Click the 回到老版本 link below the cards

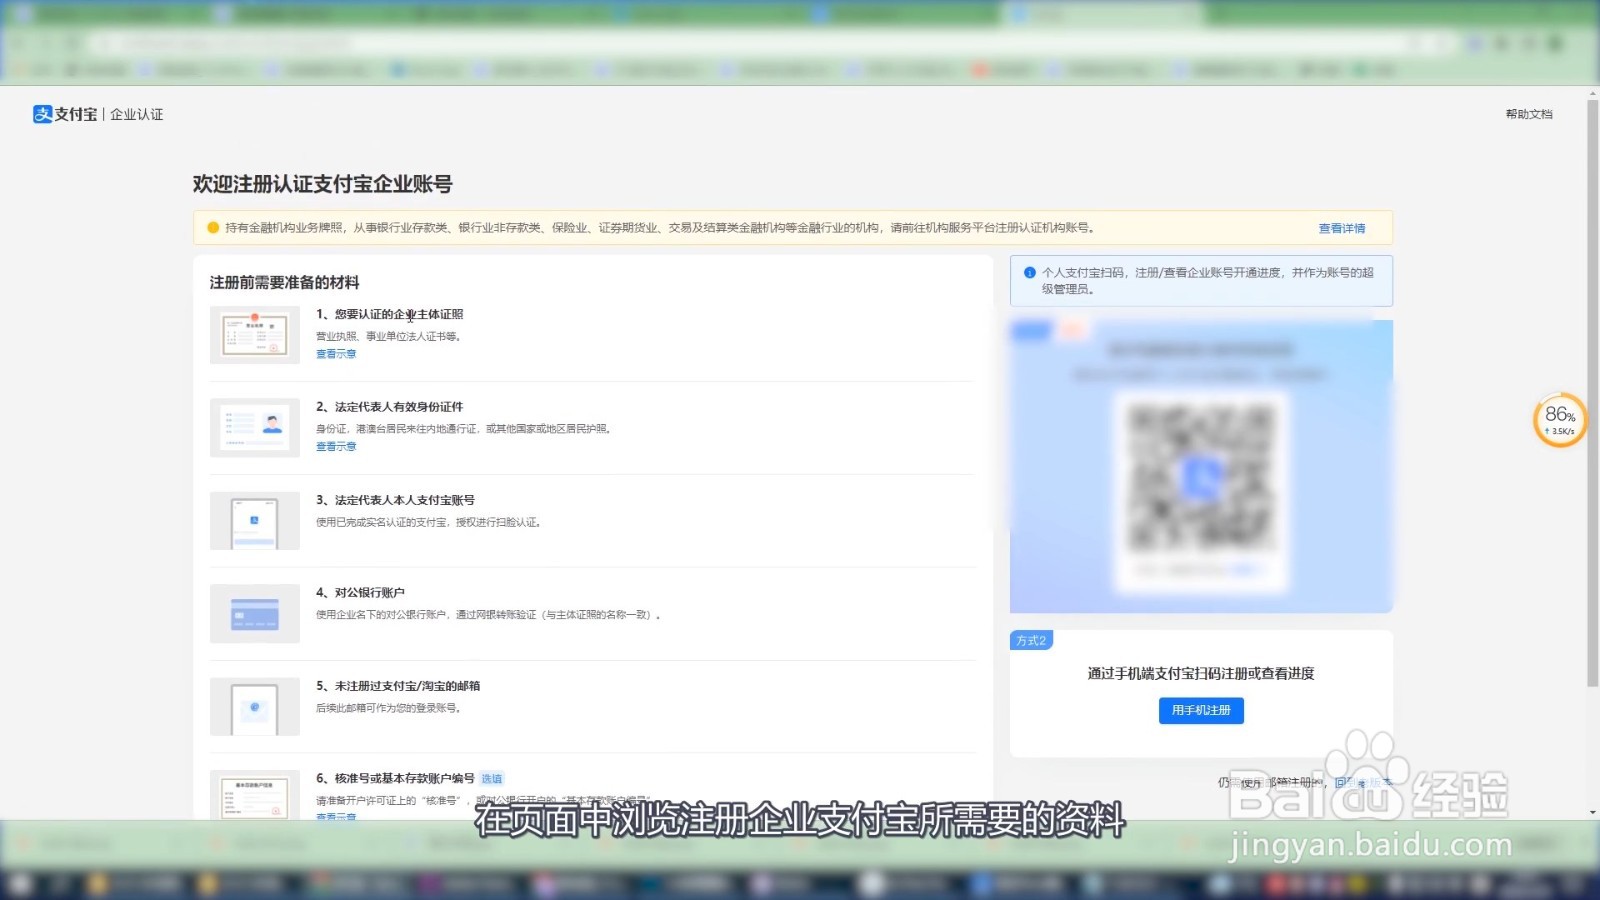(1362, 783)
